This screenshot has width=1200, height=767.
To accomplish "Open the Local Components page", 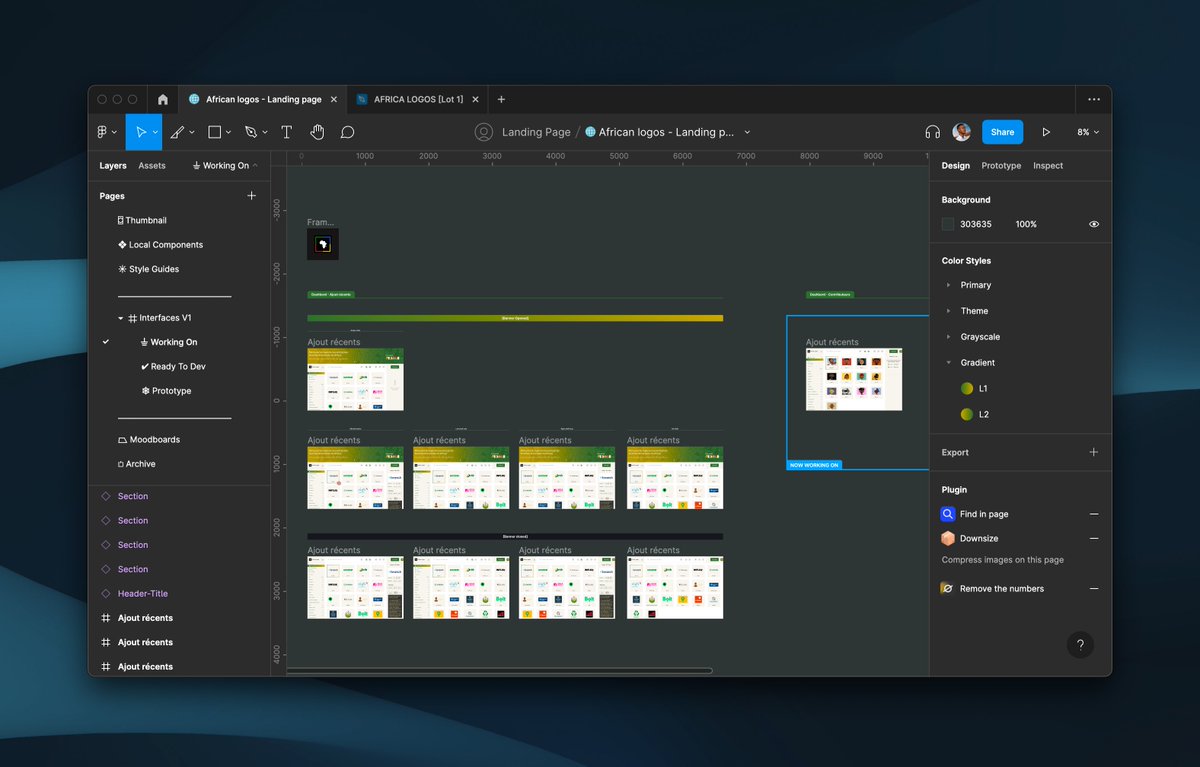I will [x=165, y=245].
